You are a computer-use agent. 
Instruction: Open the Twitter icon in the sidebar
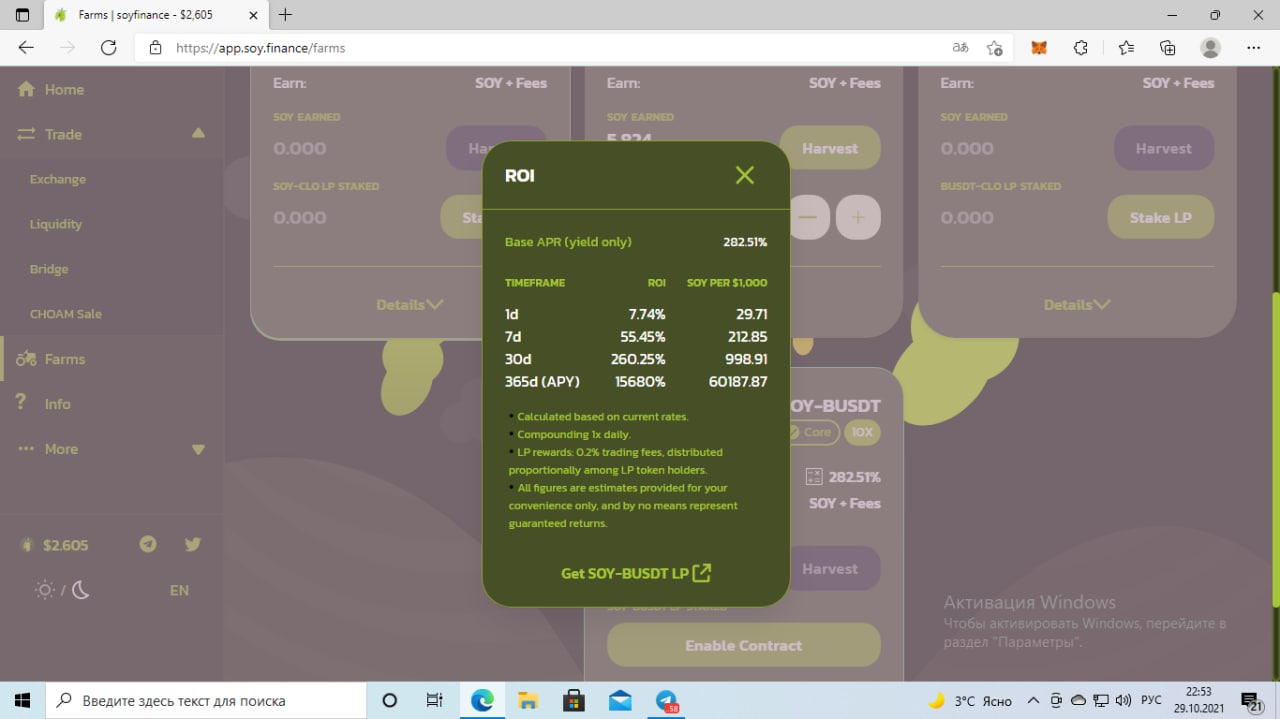pyautogui.click(x=193, y=544)
